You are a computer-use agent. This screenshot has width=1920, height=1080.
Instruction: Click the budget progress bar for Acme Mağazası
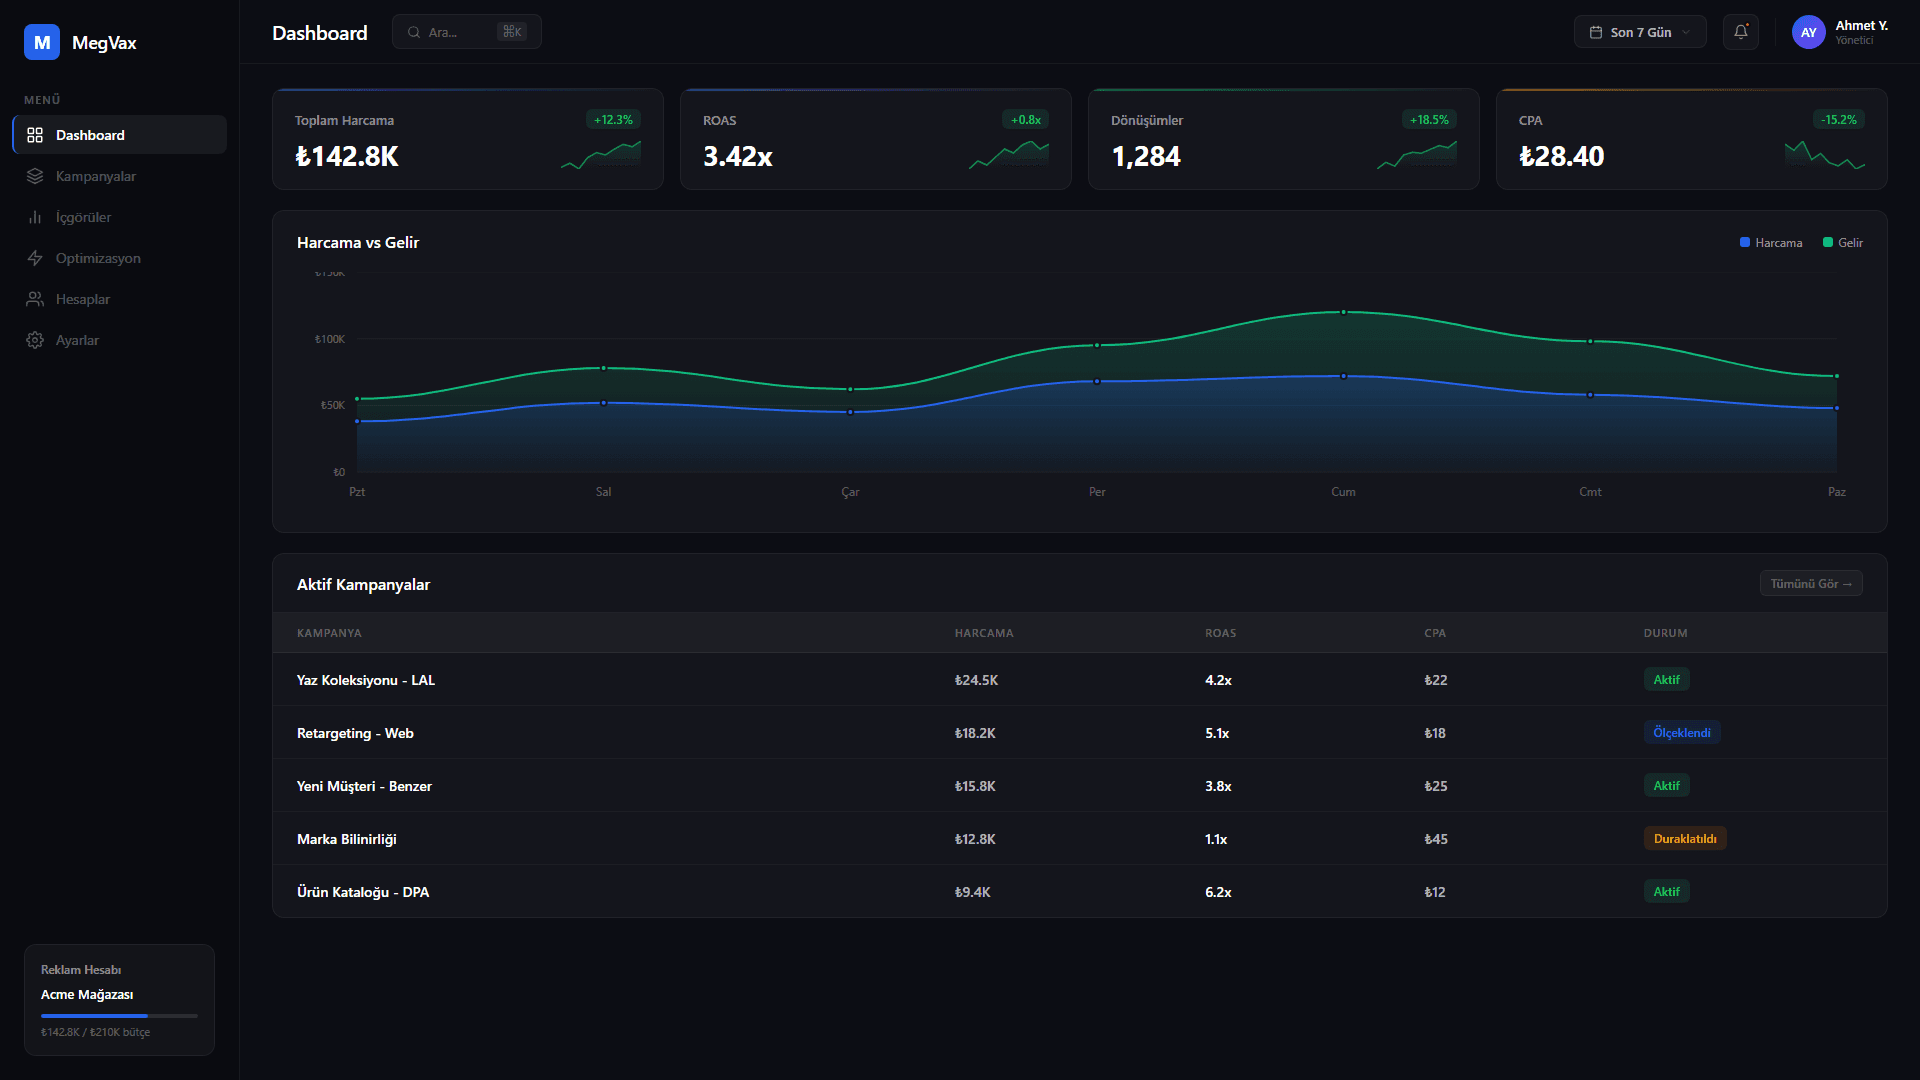(119, 1016)
